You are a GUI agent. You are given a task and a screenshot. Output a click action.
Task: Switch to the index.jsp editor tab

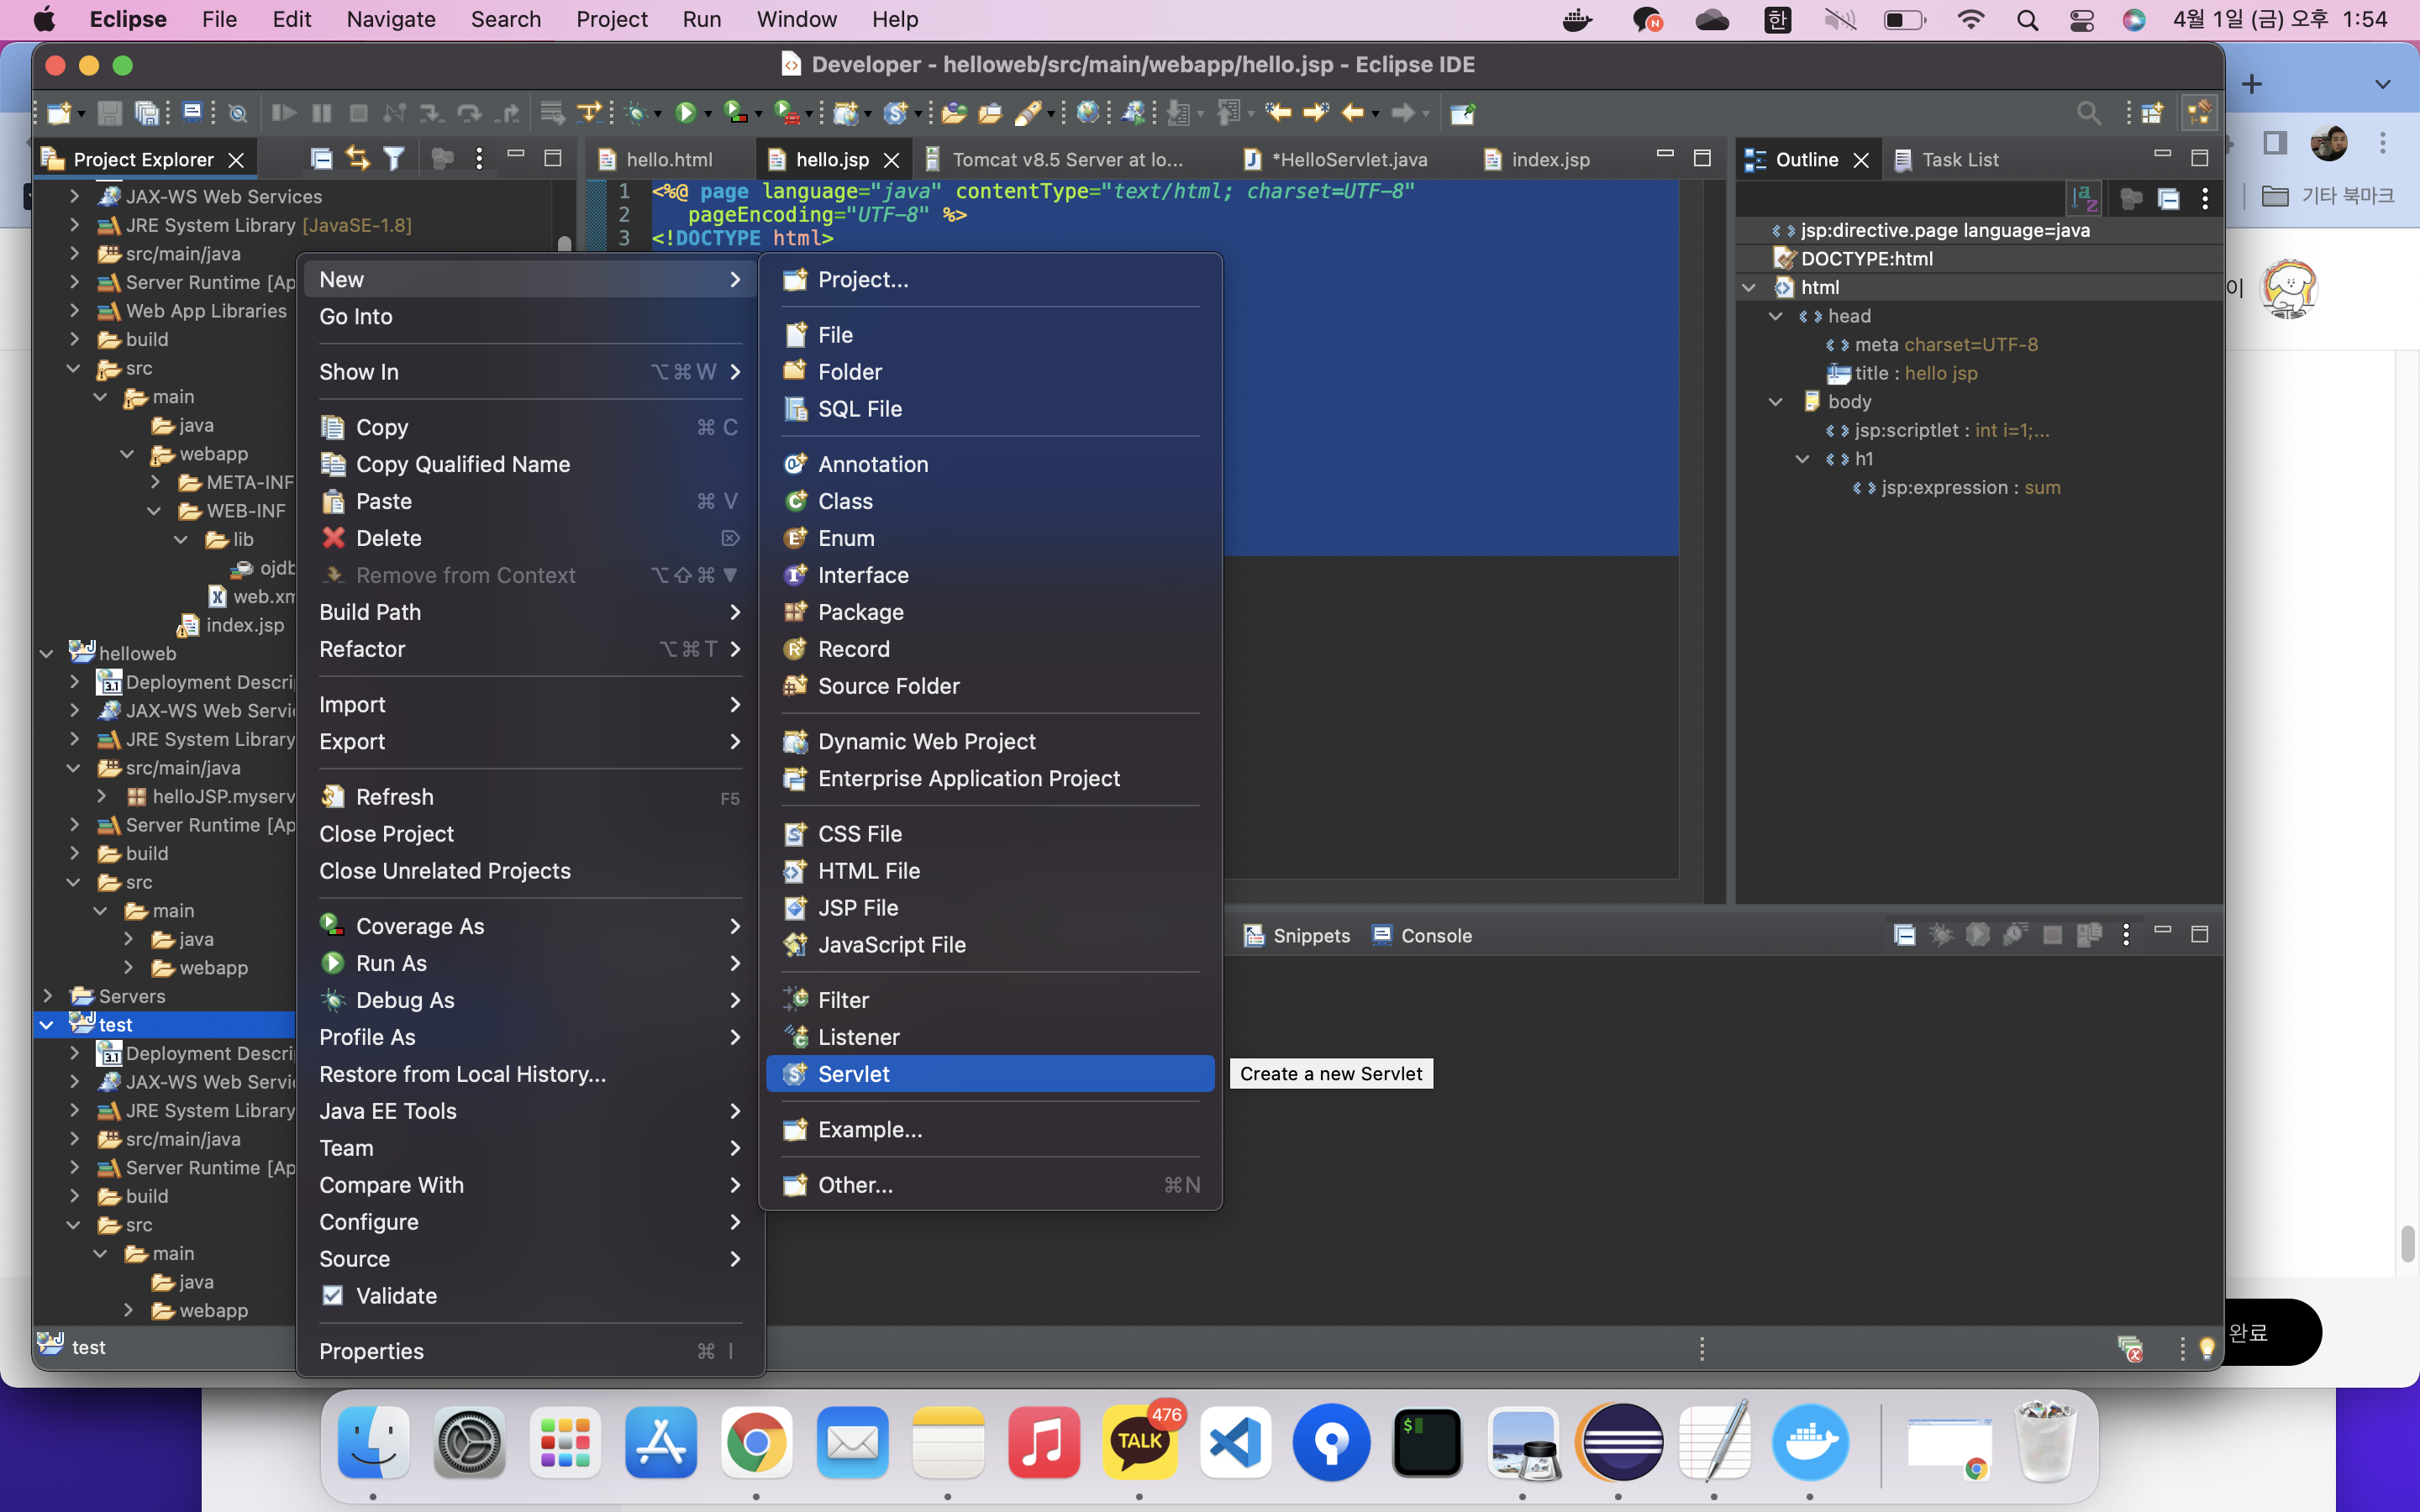click(1549, 160)
